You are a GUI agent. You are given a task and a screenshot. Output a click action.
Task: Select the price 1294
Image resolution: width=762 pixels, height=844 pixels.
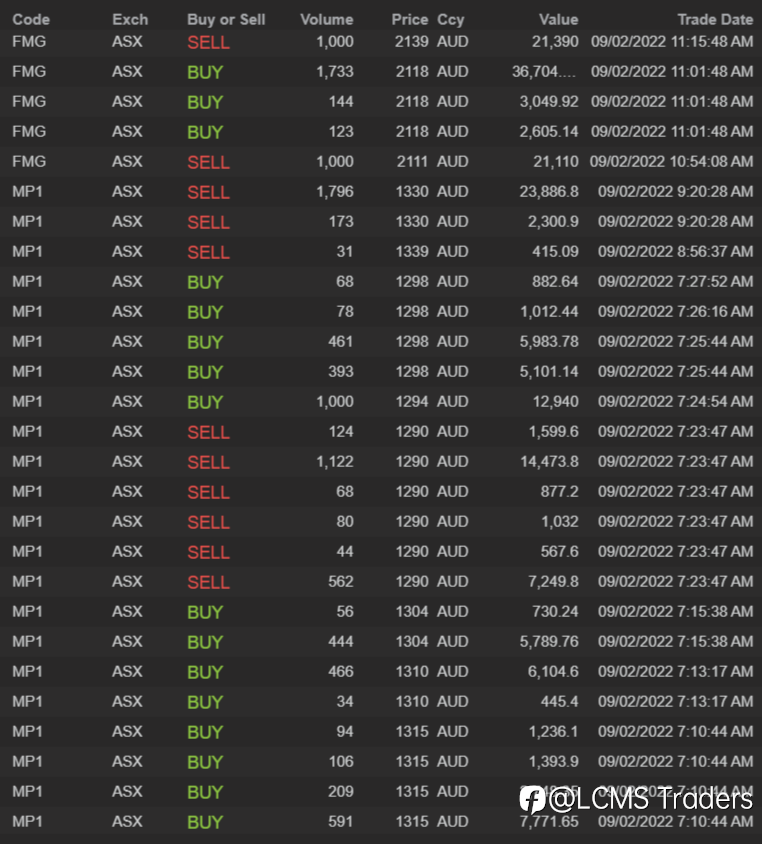click(x=412, y=402)
